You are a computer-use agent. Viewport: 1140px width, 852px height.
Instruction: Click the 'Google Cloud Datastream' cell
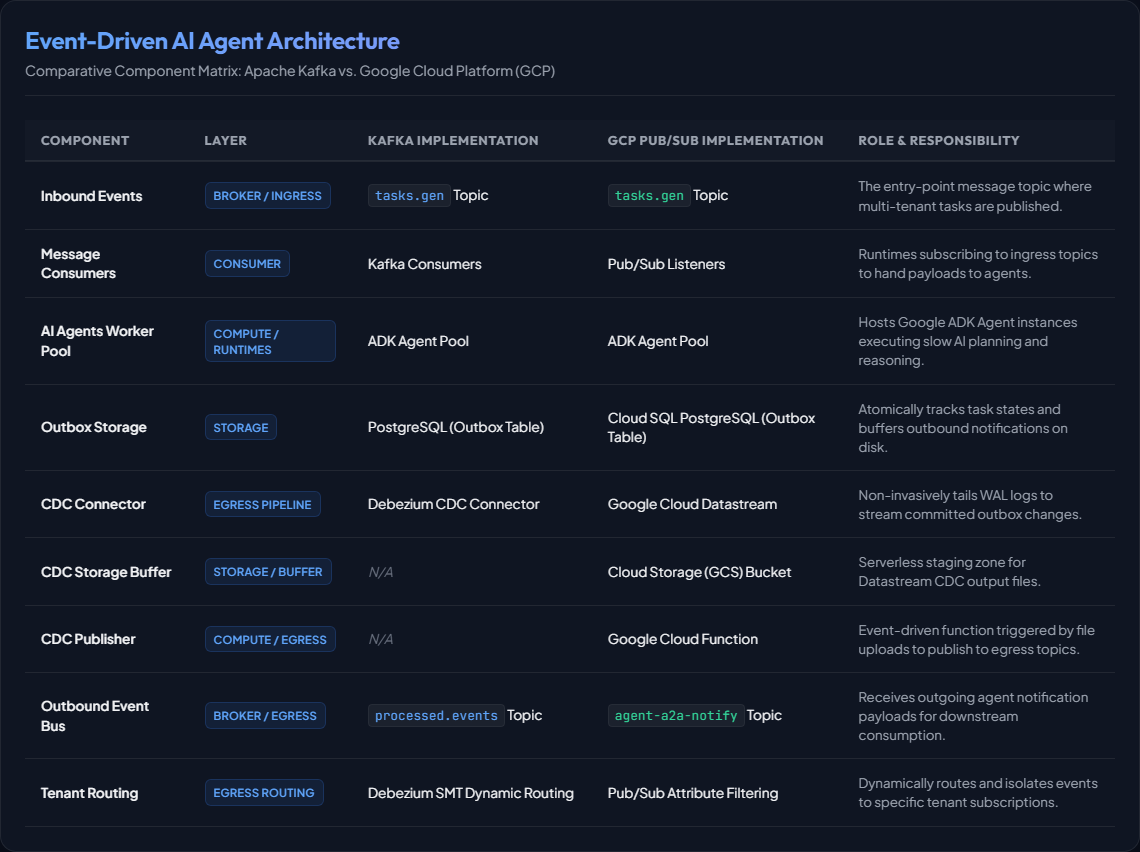tap(692, 504)
